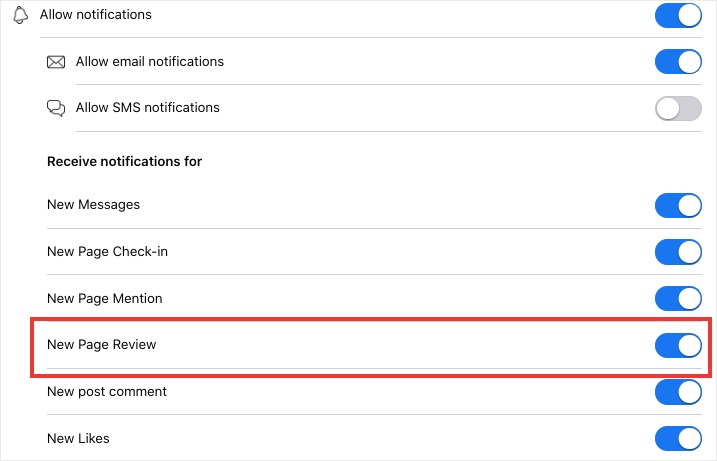
Task: Toggle off New Page Check-in switch
Action: pos(678,252)
